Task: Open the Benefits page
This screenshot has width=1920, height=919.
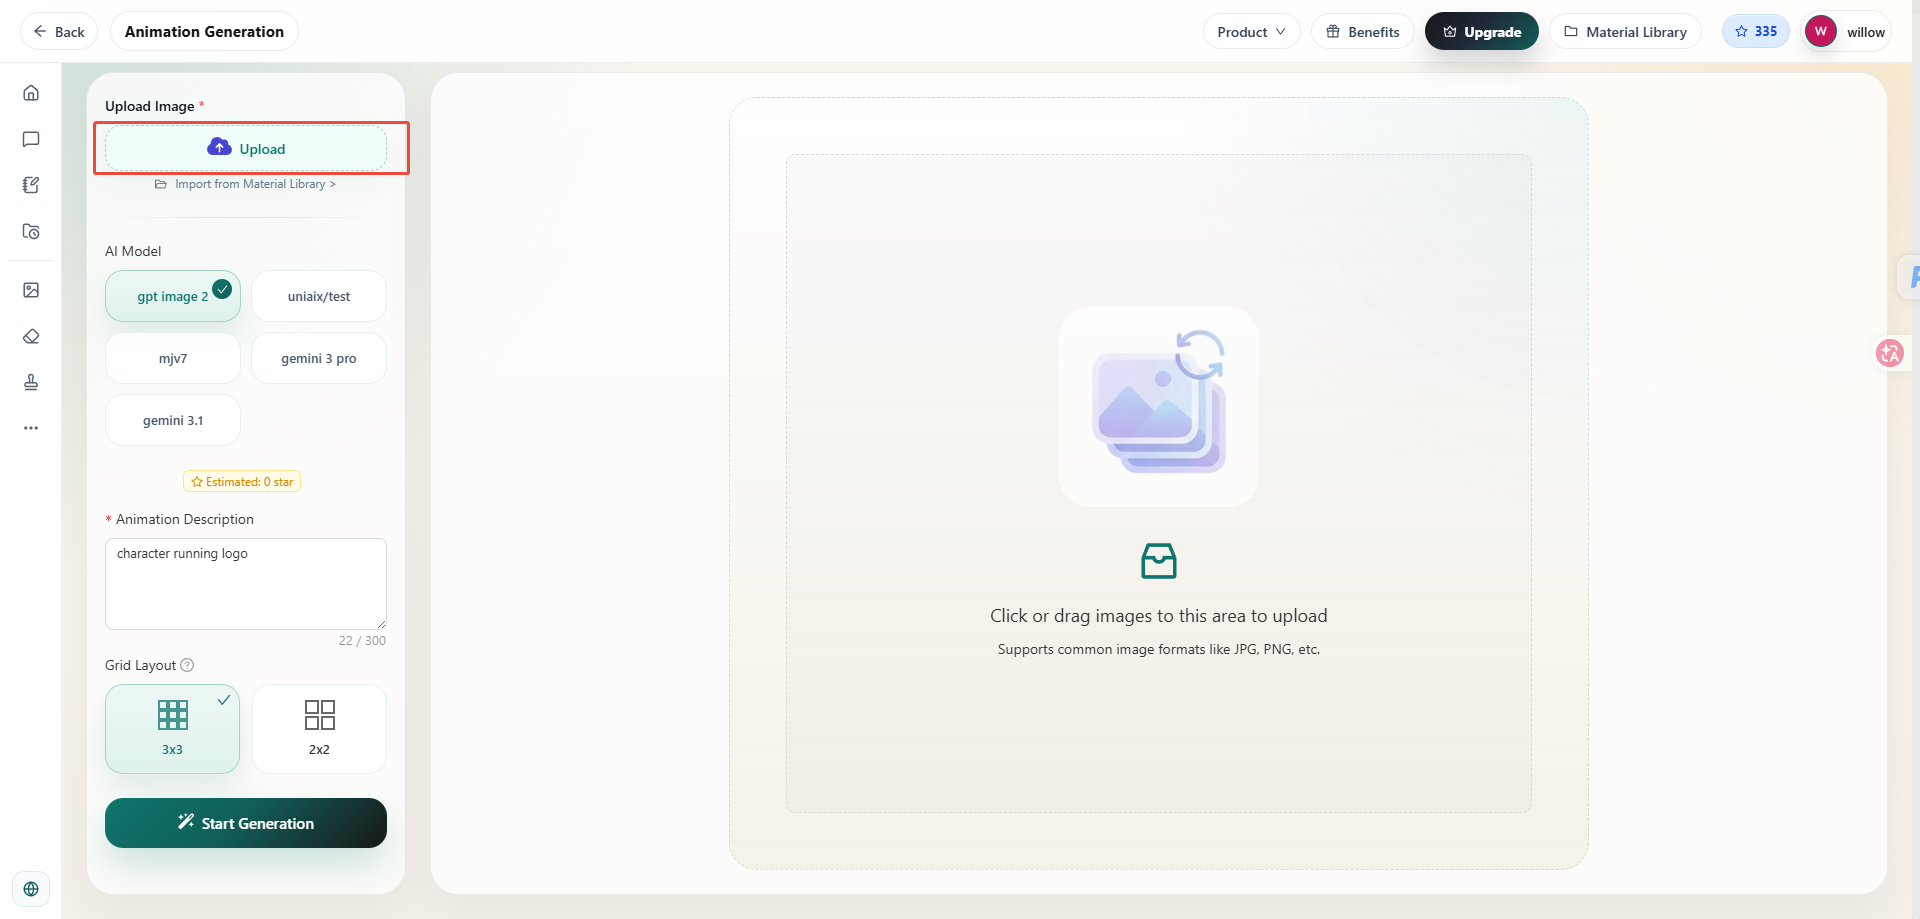Action: (x=1362, y=31)
